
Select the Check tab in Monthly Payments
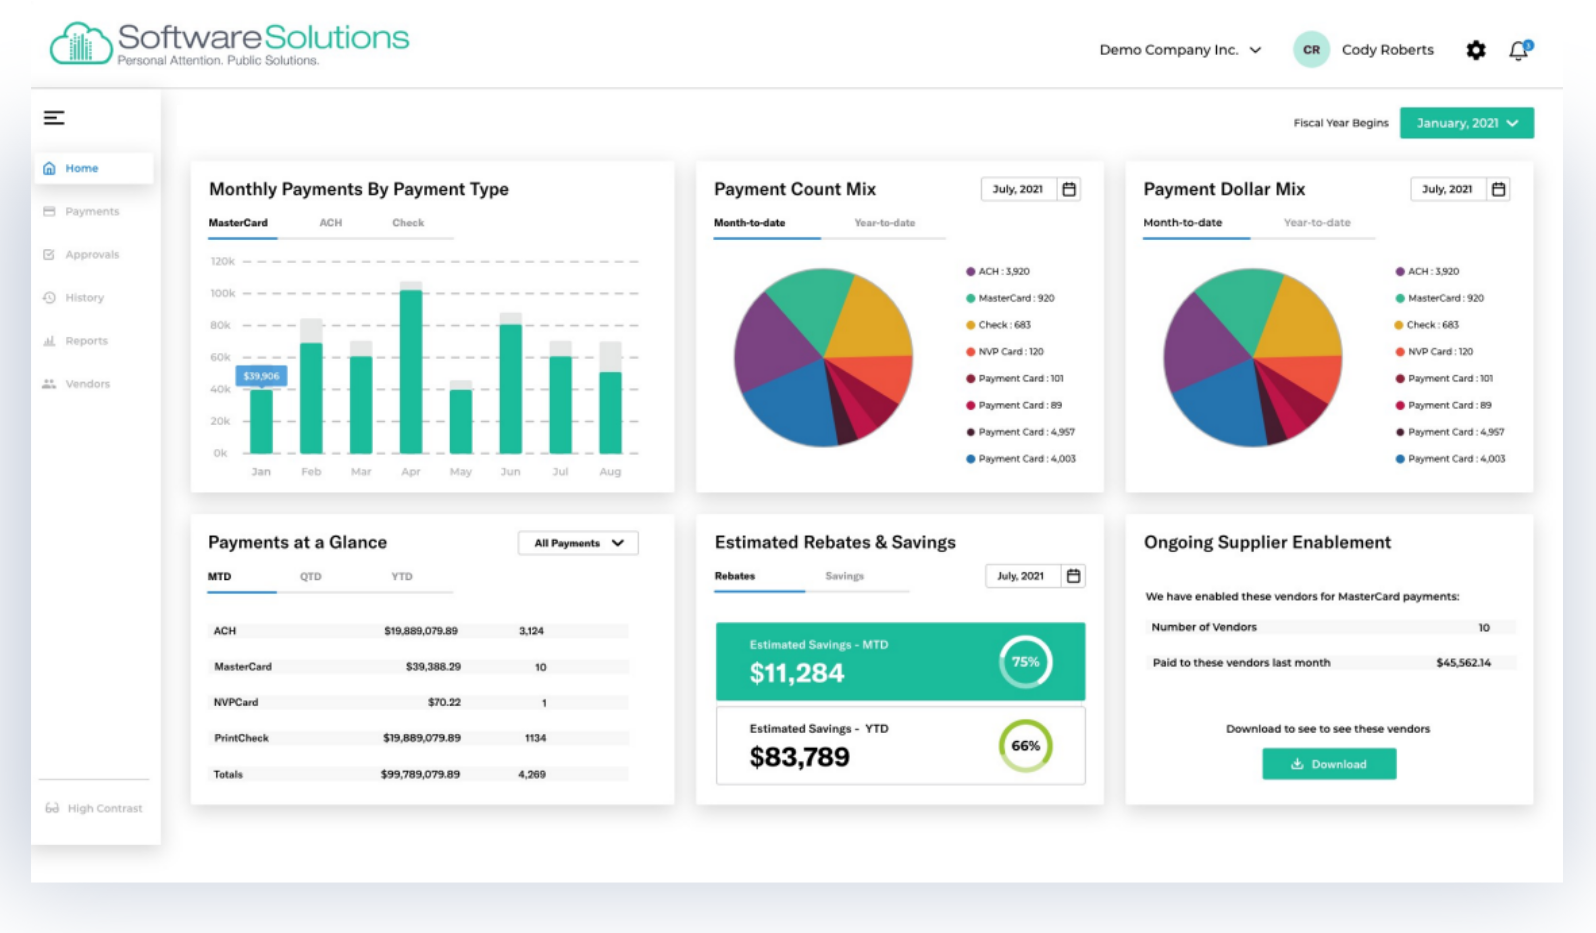pos(408,223)
